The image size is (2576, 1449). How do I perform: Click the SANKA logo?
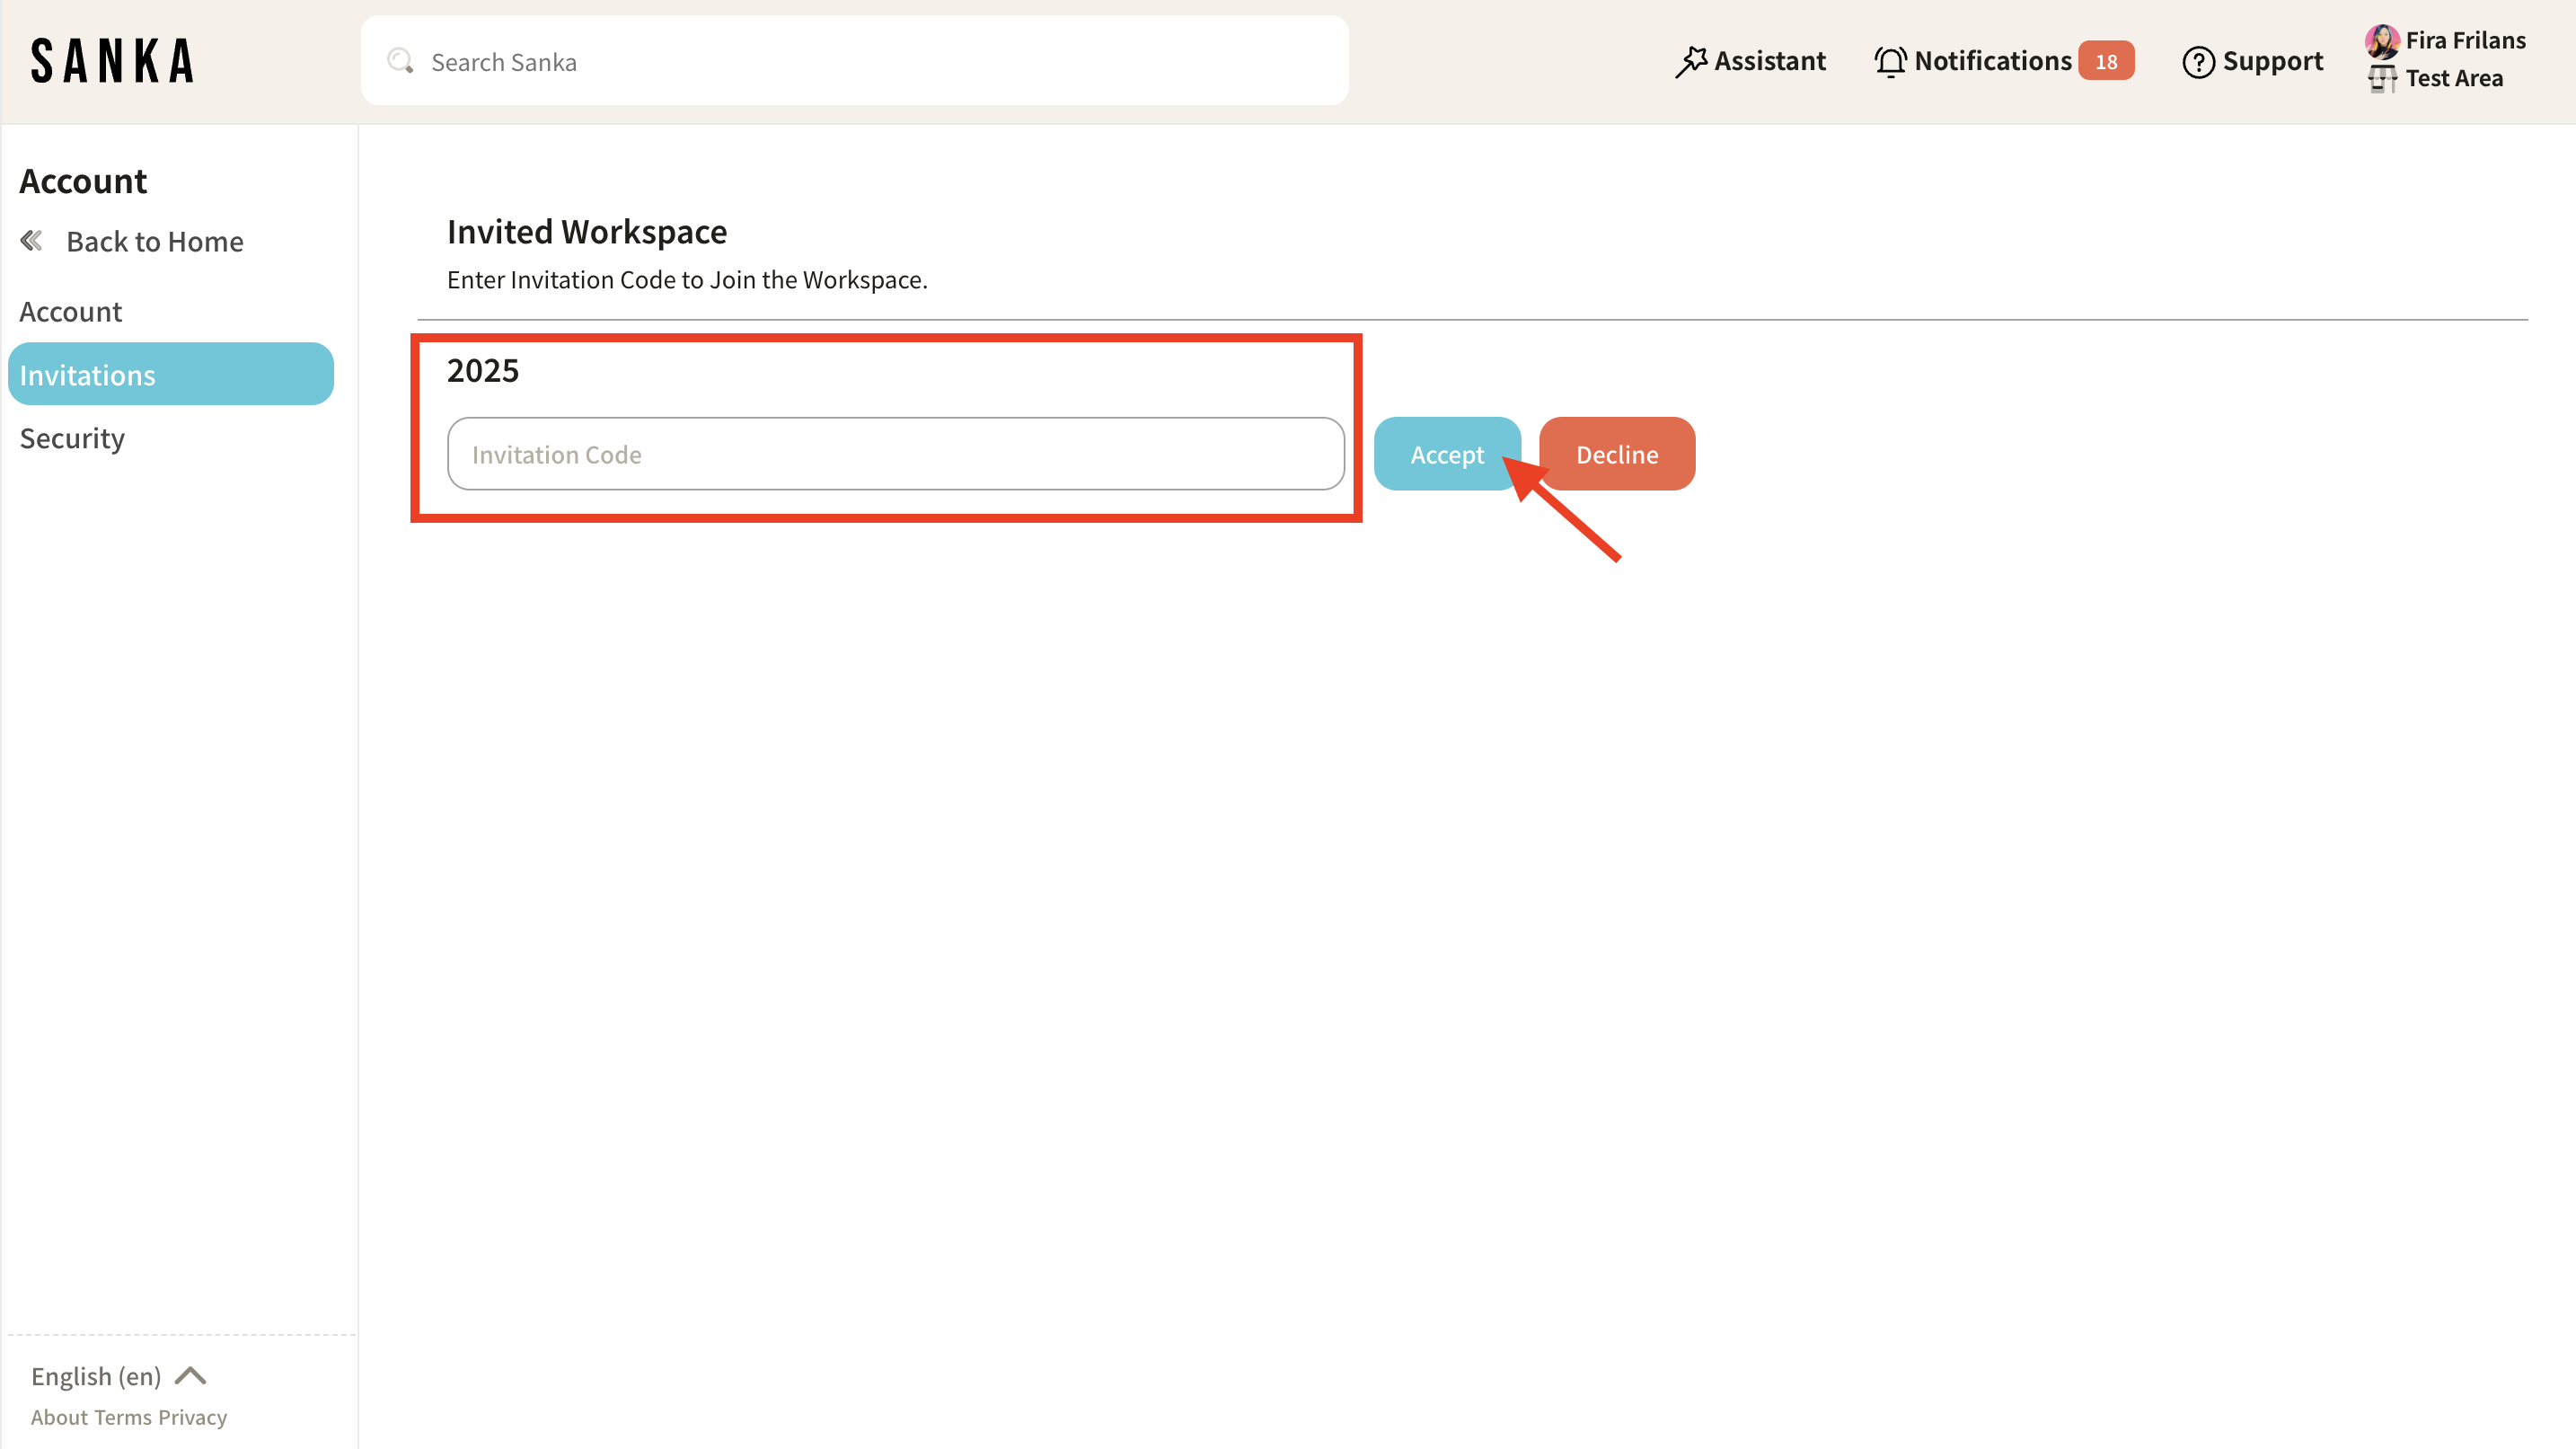pos(113,61)
